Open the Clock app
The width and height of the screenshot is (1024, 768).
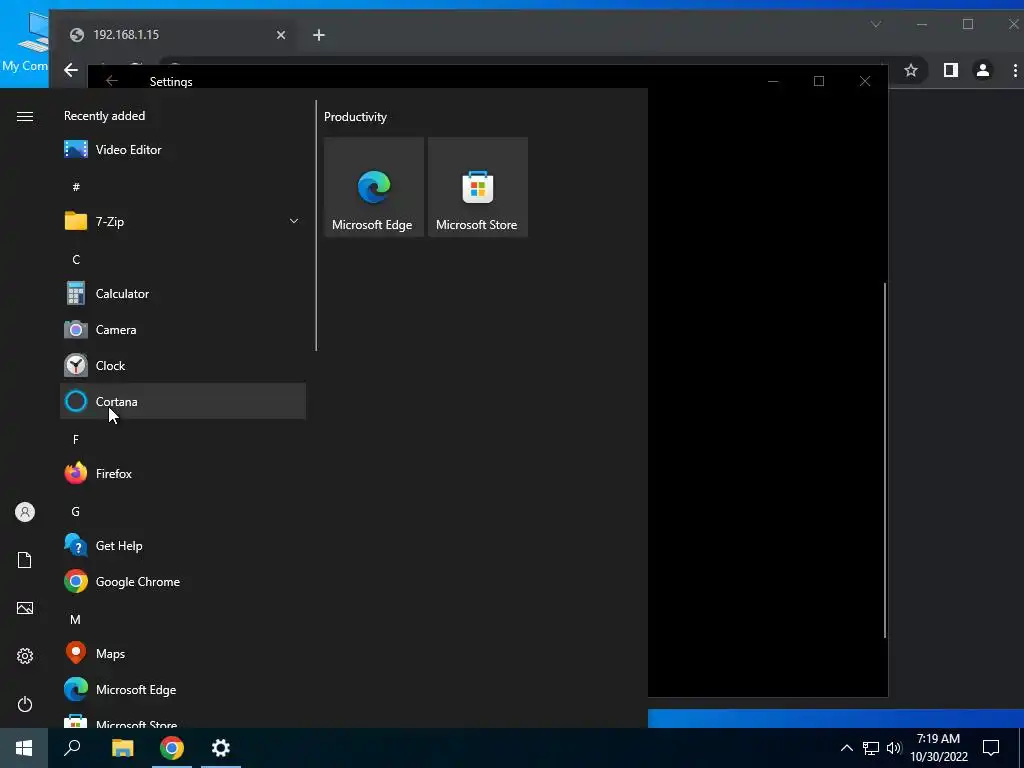pyautogui.click(x=183, y=366)
